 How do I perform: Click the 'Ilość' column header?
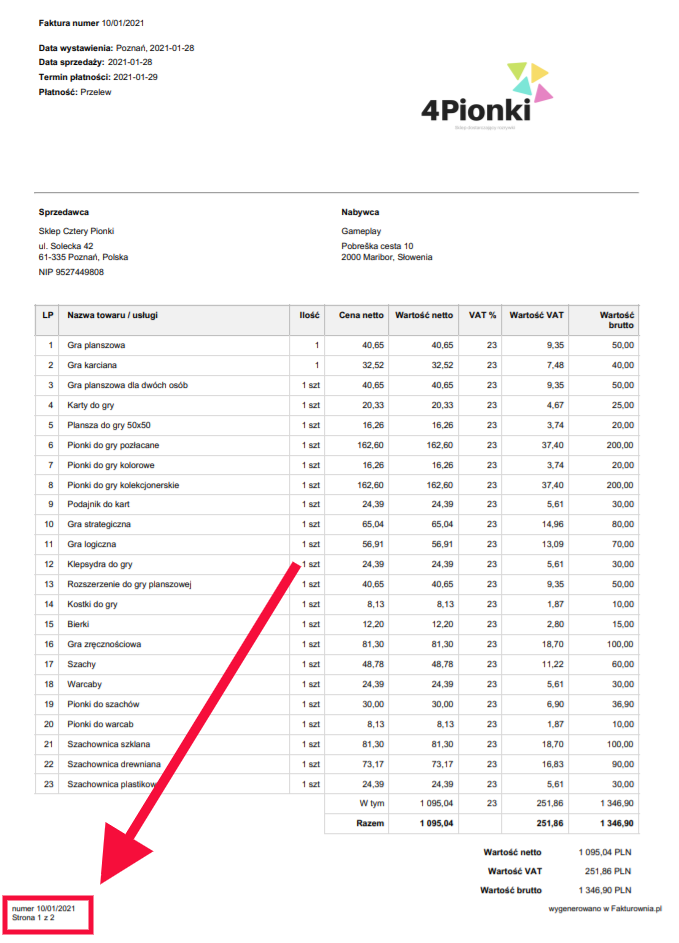pos(309,315)
